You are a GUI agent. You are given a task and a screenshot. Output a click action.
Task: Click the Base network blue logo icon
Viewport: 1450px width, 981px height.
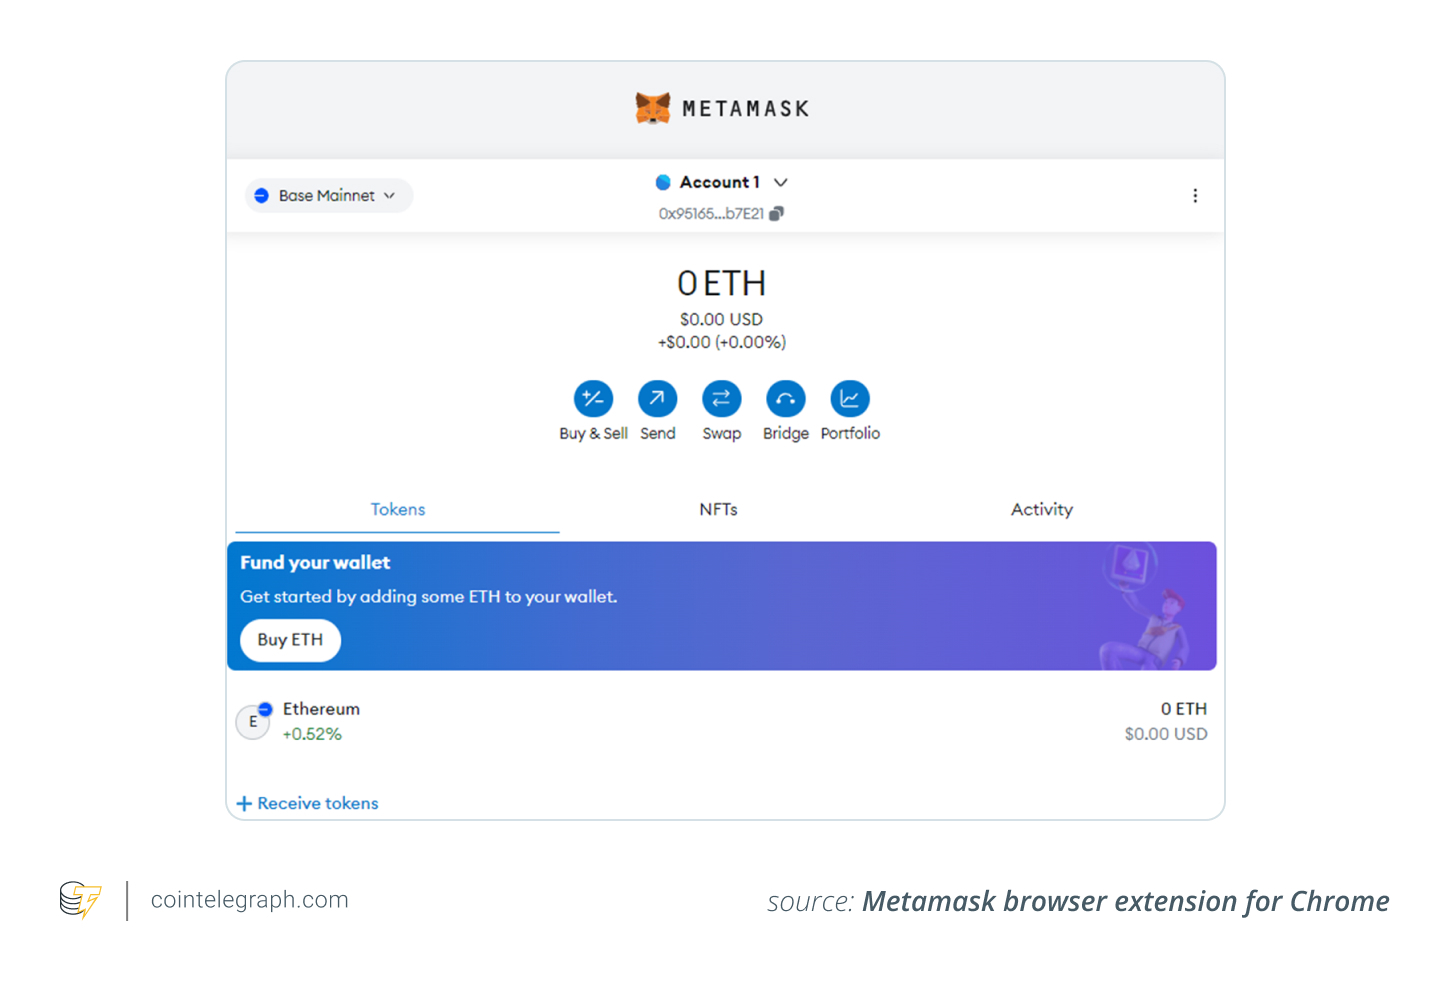(261, 196)
